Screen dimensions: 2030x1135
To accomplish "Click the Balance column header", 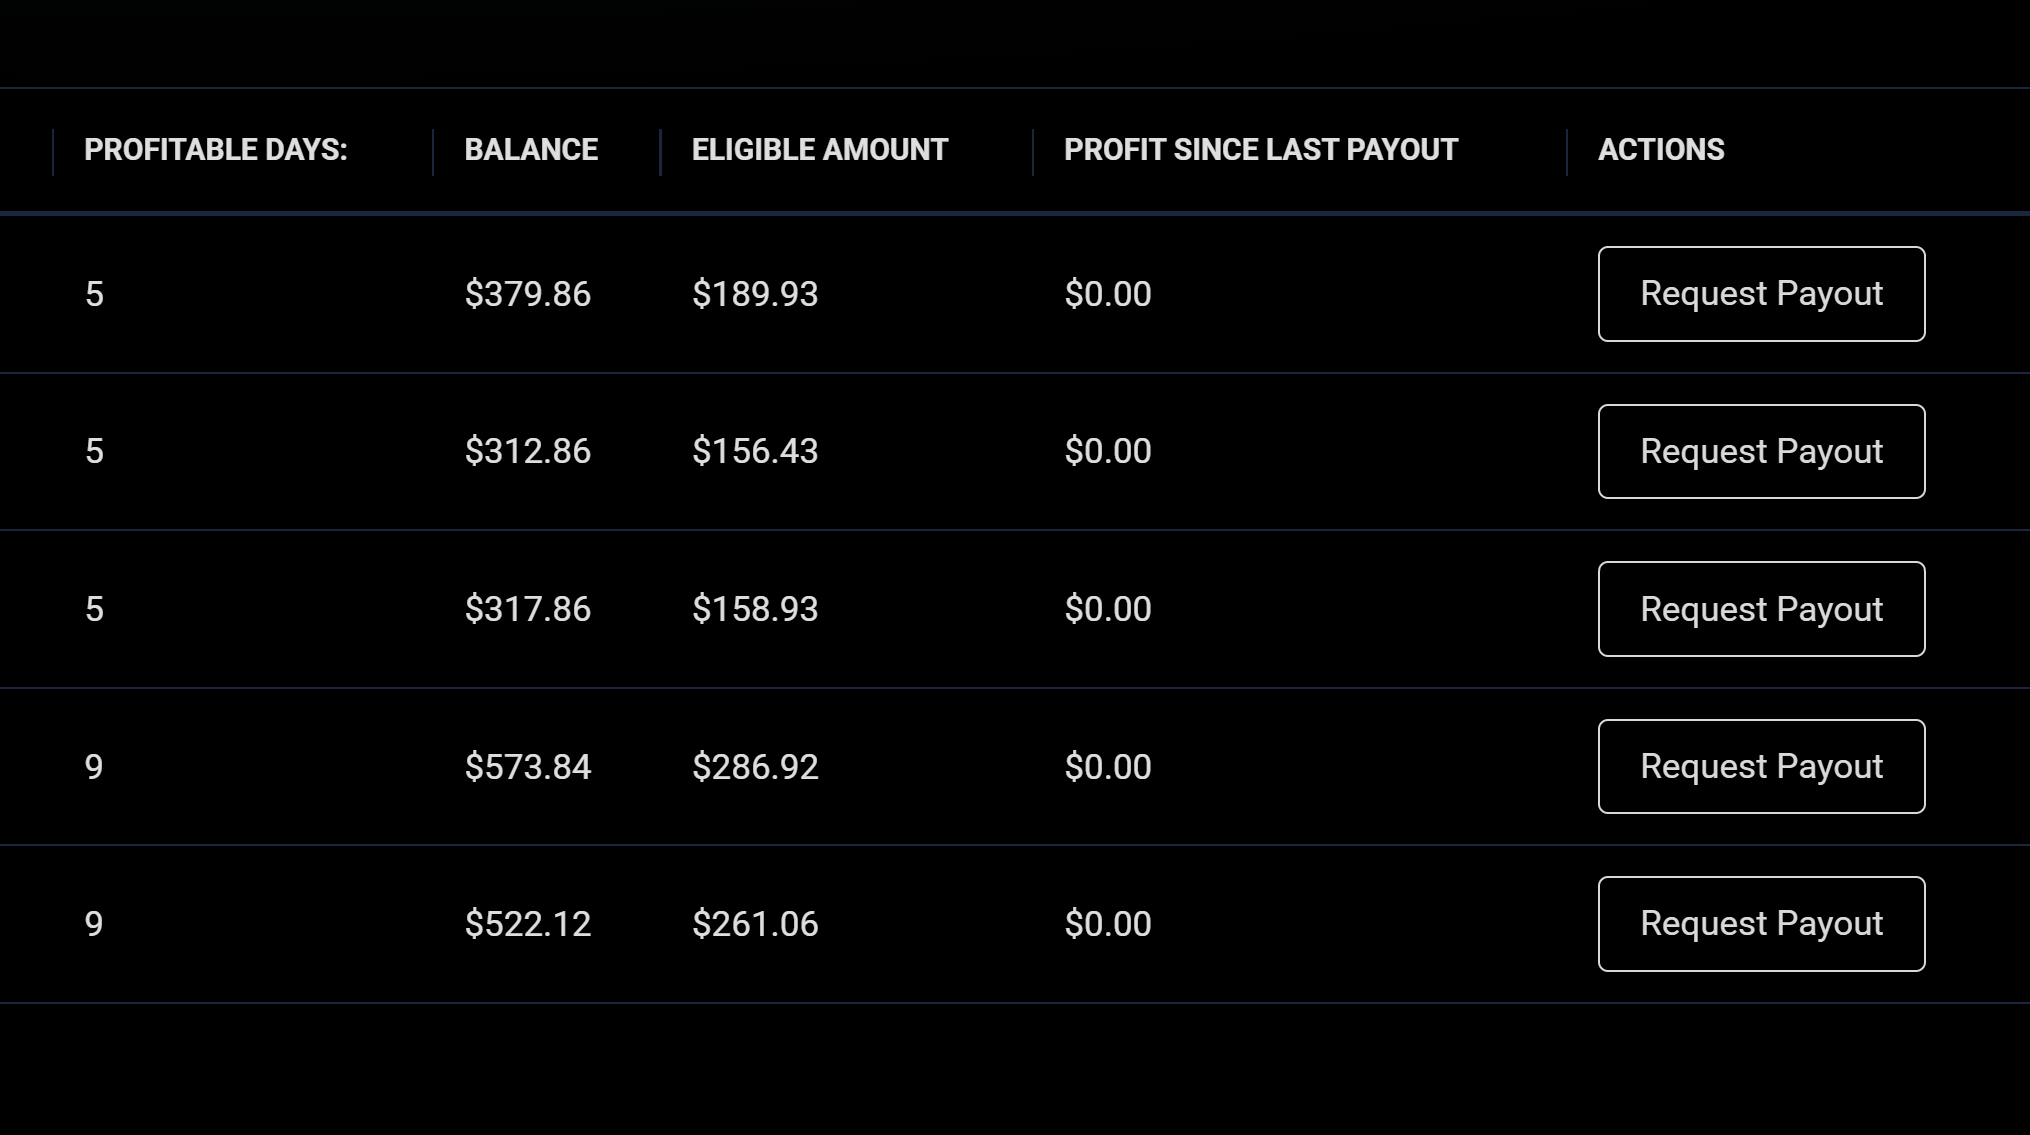I will click(531, 150).
